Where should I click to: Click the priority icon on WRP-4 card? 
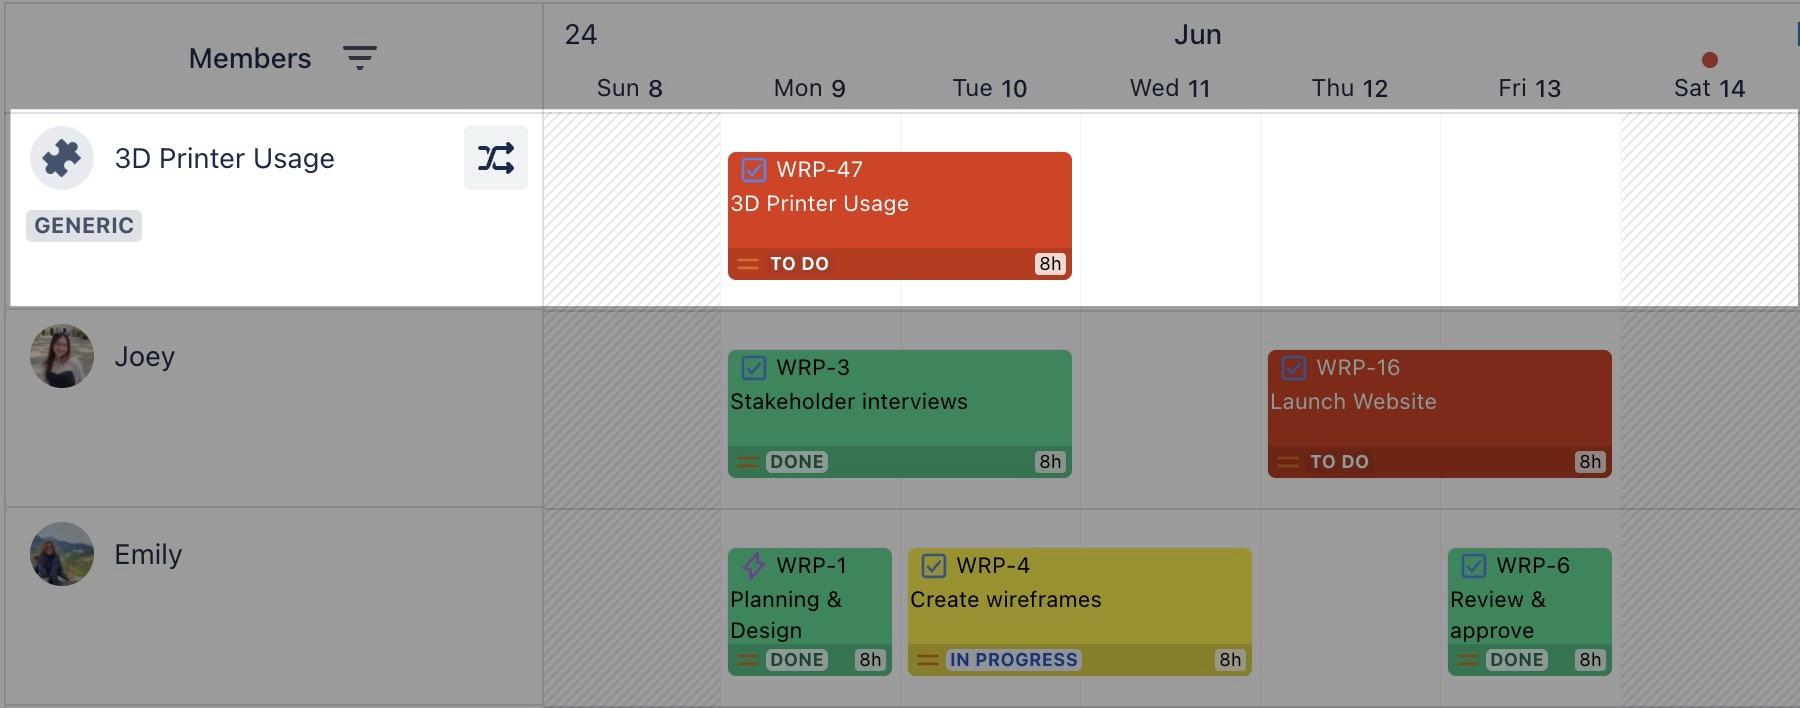tap(928, 660)
